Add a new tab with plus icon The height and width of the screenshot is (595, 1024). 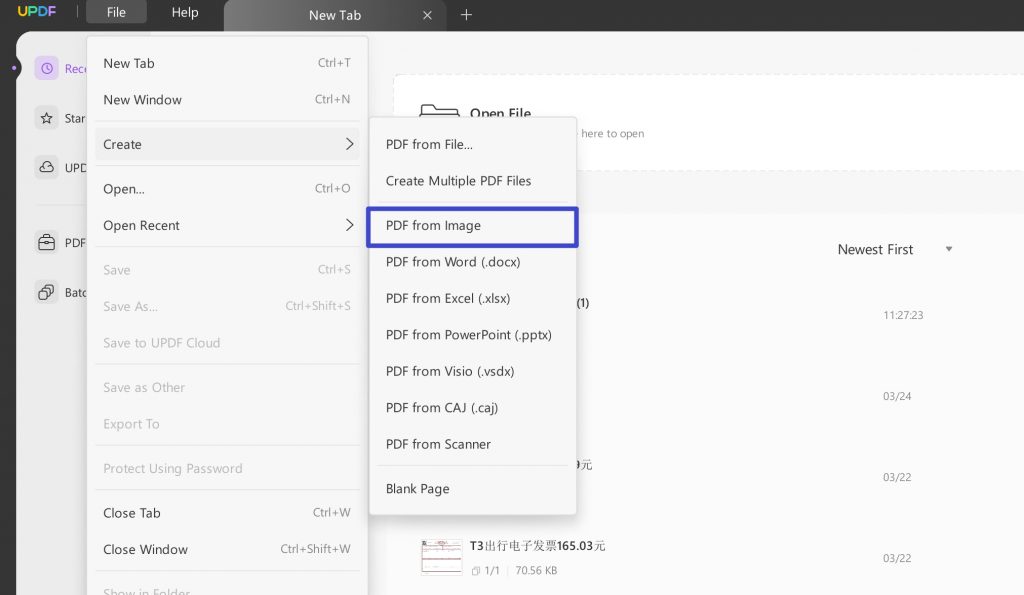tap(466, 14)
